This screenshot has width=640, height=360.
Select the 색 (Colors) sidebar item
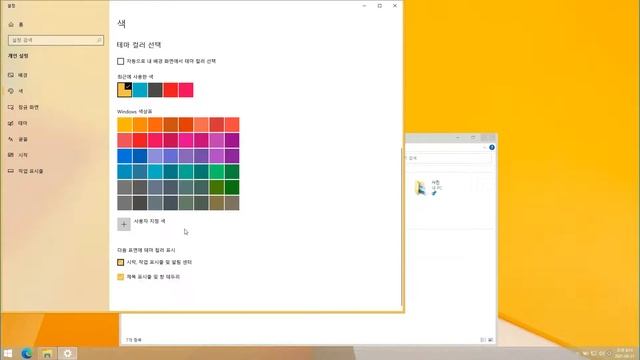click(16, 91)
